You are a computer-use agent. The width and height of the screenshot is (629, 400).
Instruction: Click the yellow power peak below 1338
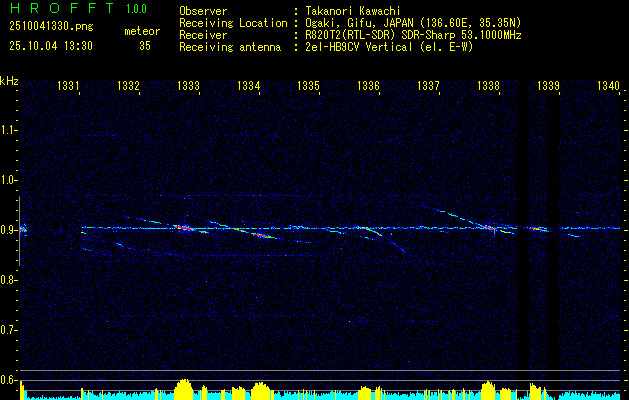click(488, 390)
